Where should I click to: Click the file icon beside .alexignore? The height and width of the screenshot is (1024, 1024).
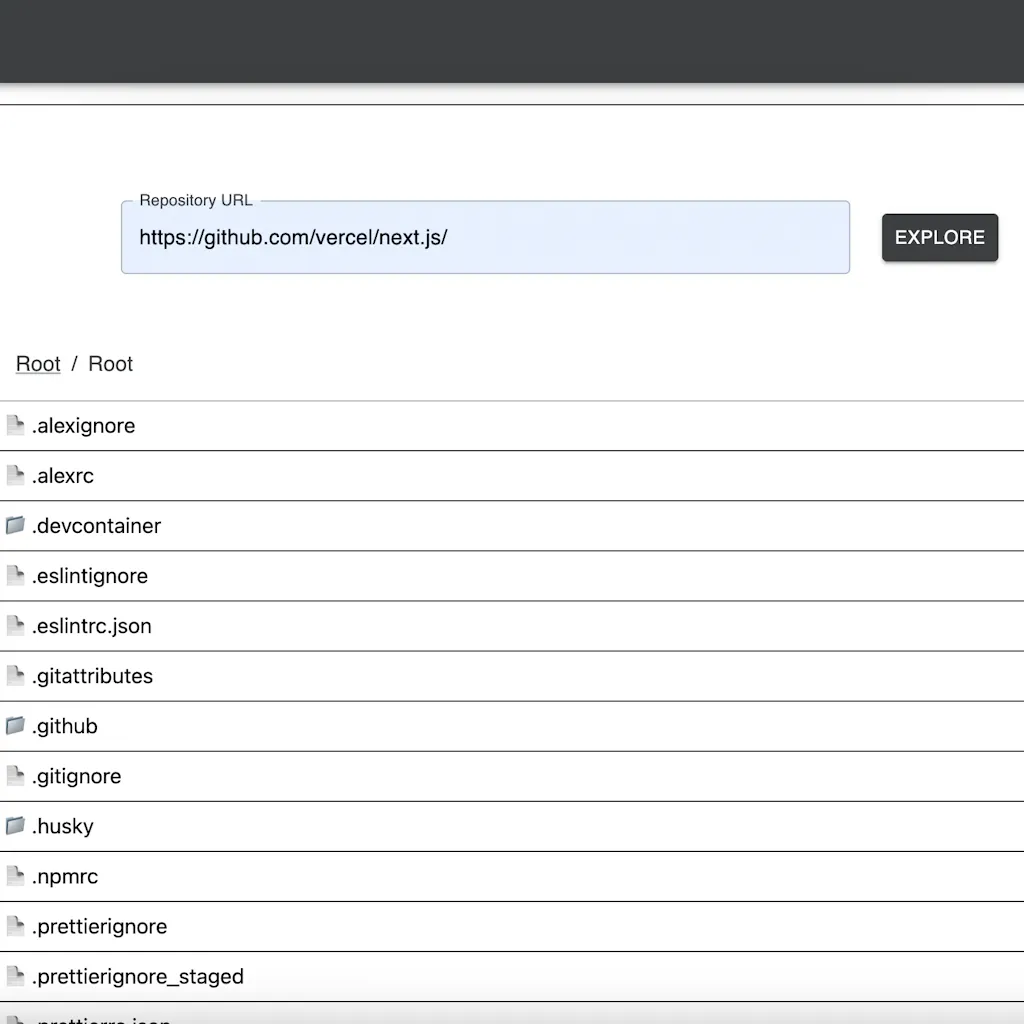[15, 426]
